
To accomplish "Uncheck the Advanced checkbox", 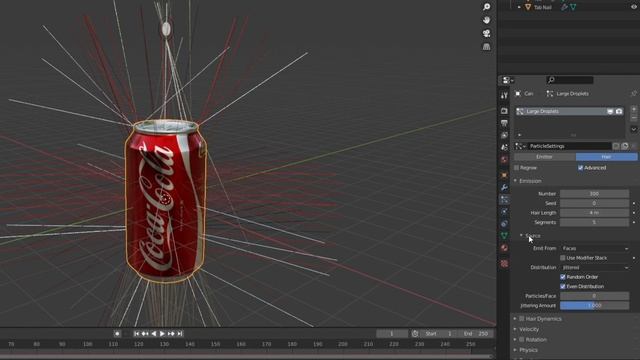I will [x=581, y=168].
